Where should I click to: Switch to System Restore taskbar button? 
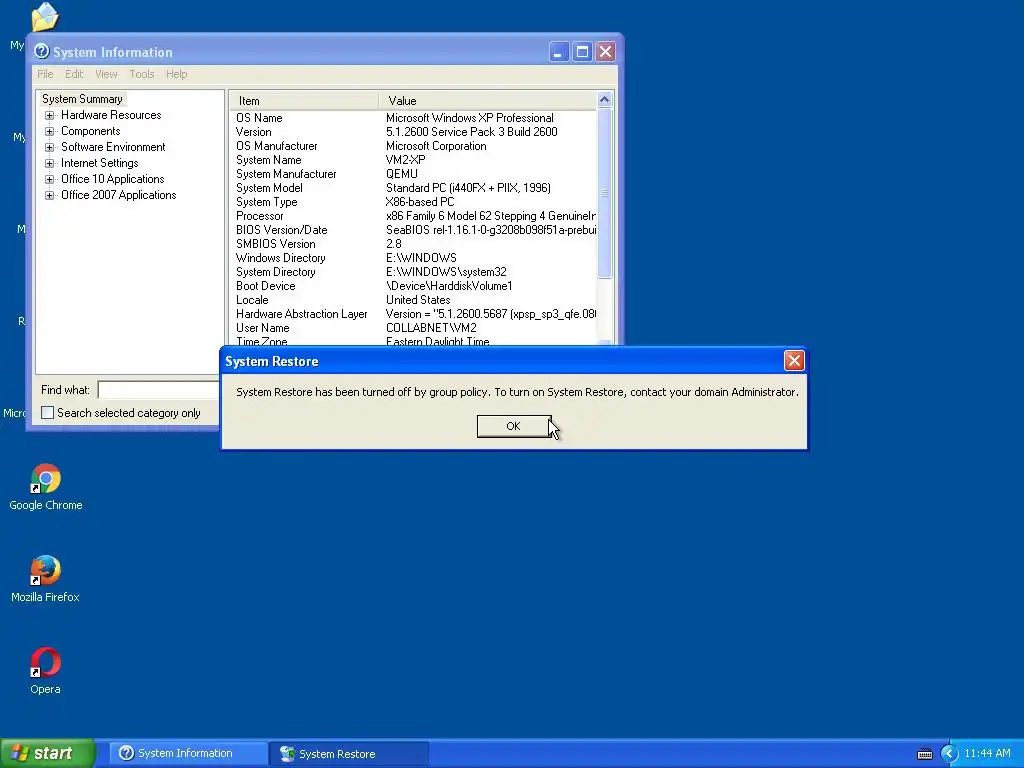[x=349, y=754]
